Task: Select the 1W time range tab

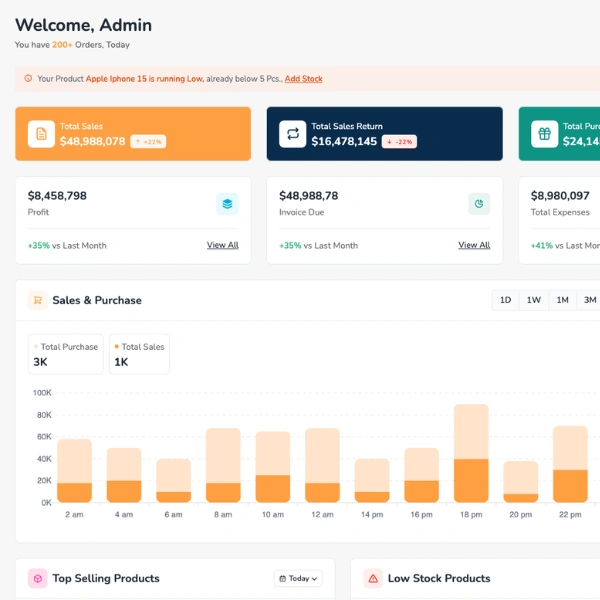Action: pyautogui.click(x=534, y=300)
